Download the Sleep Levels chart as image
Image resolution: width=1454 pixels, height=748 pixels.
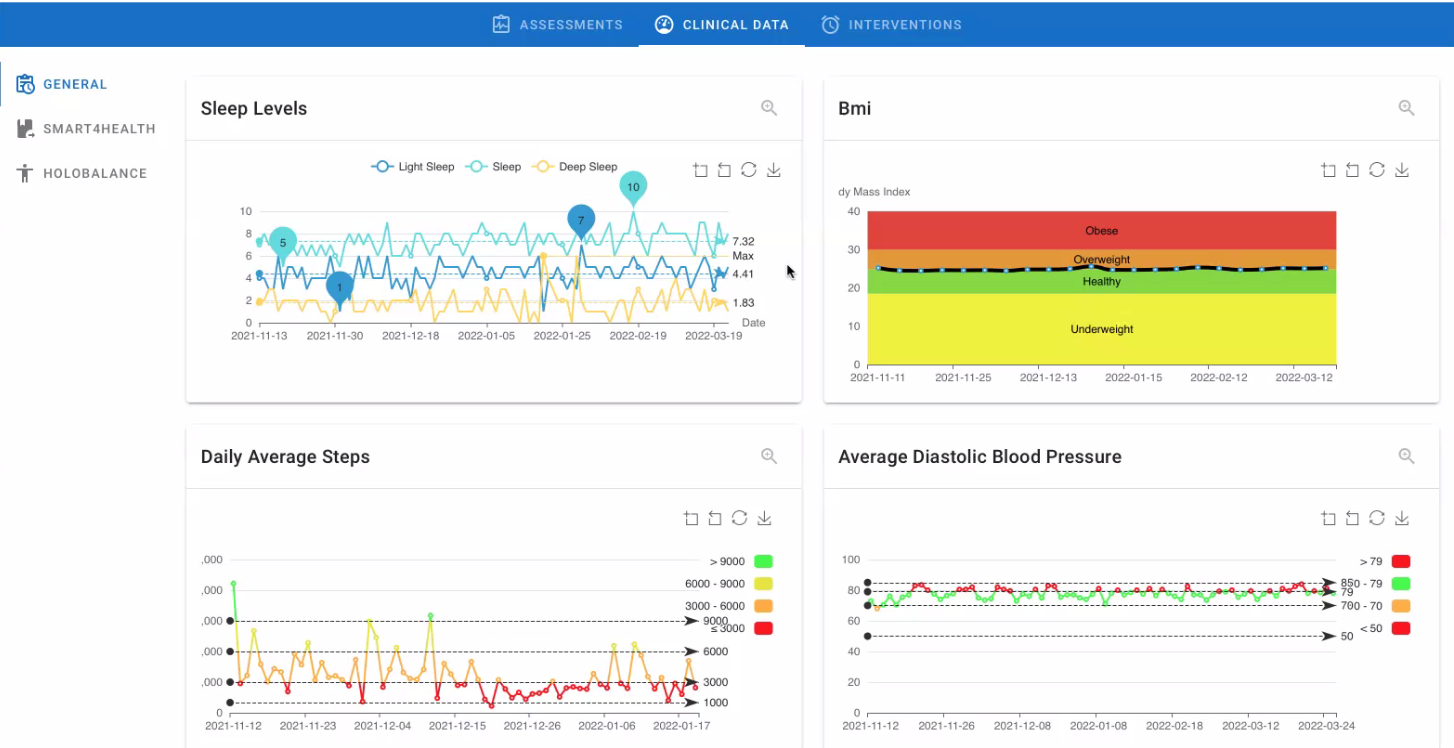tap(773, 170)
